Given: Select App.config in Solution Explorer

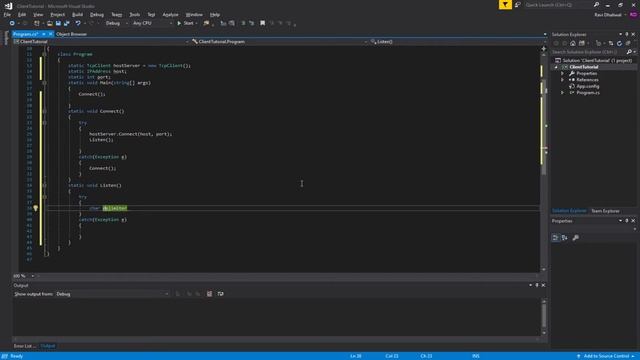Looking at the screenshot, I should (588, 87).
